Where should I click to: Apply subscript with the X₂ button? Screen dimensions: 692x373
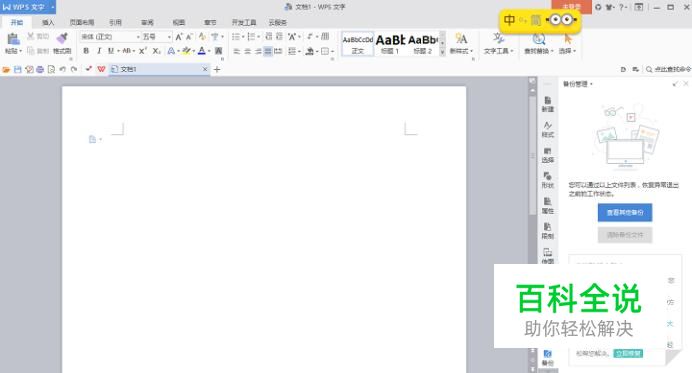pyautogui.click(x=156, y=51)
